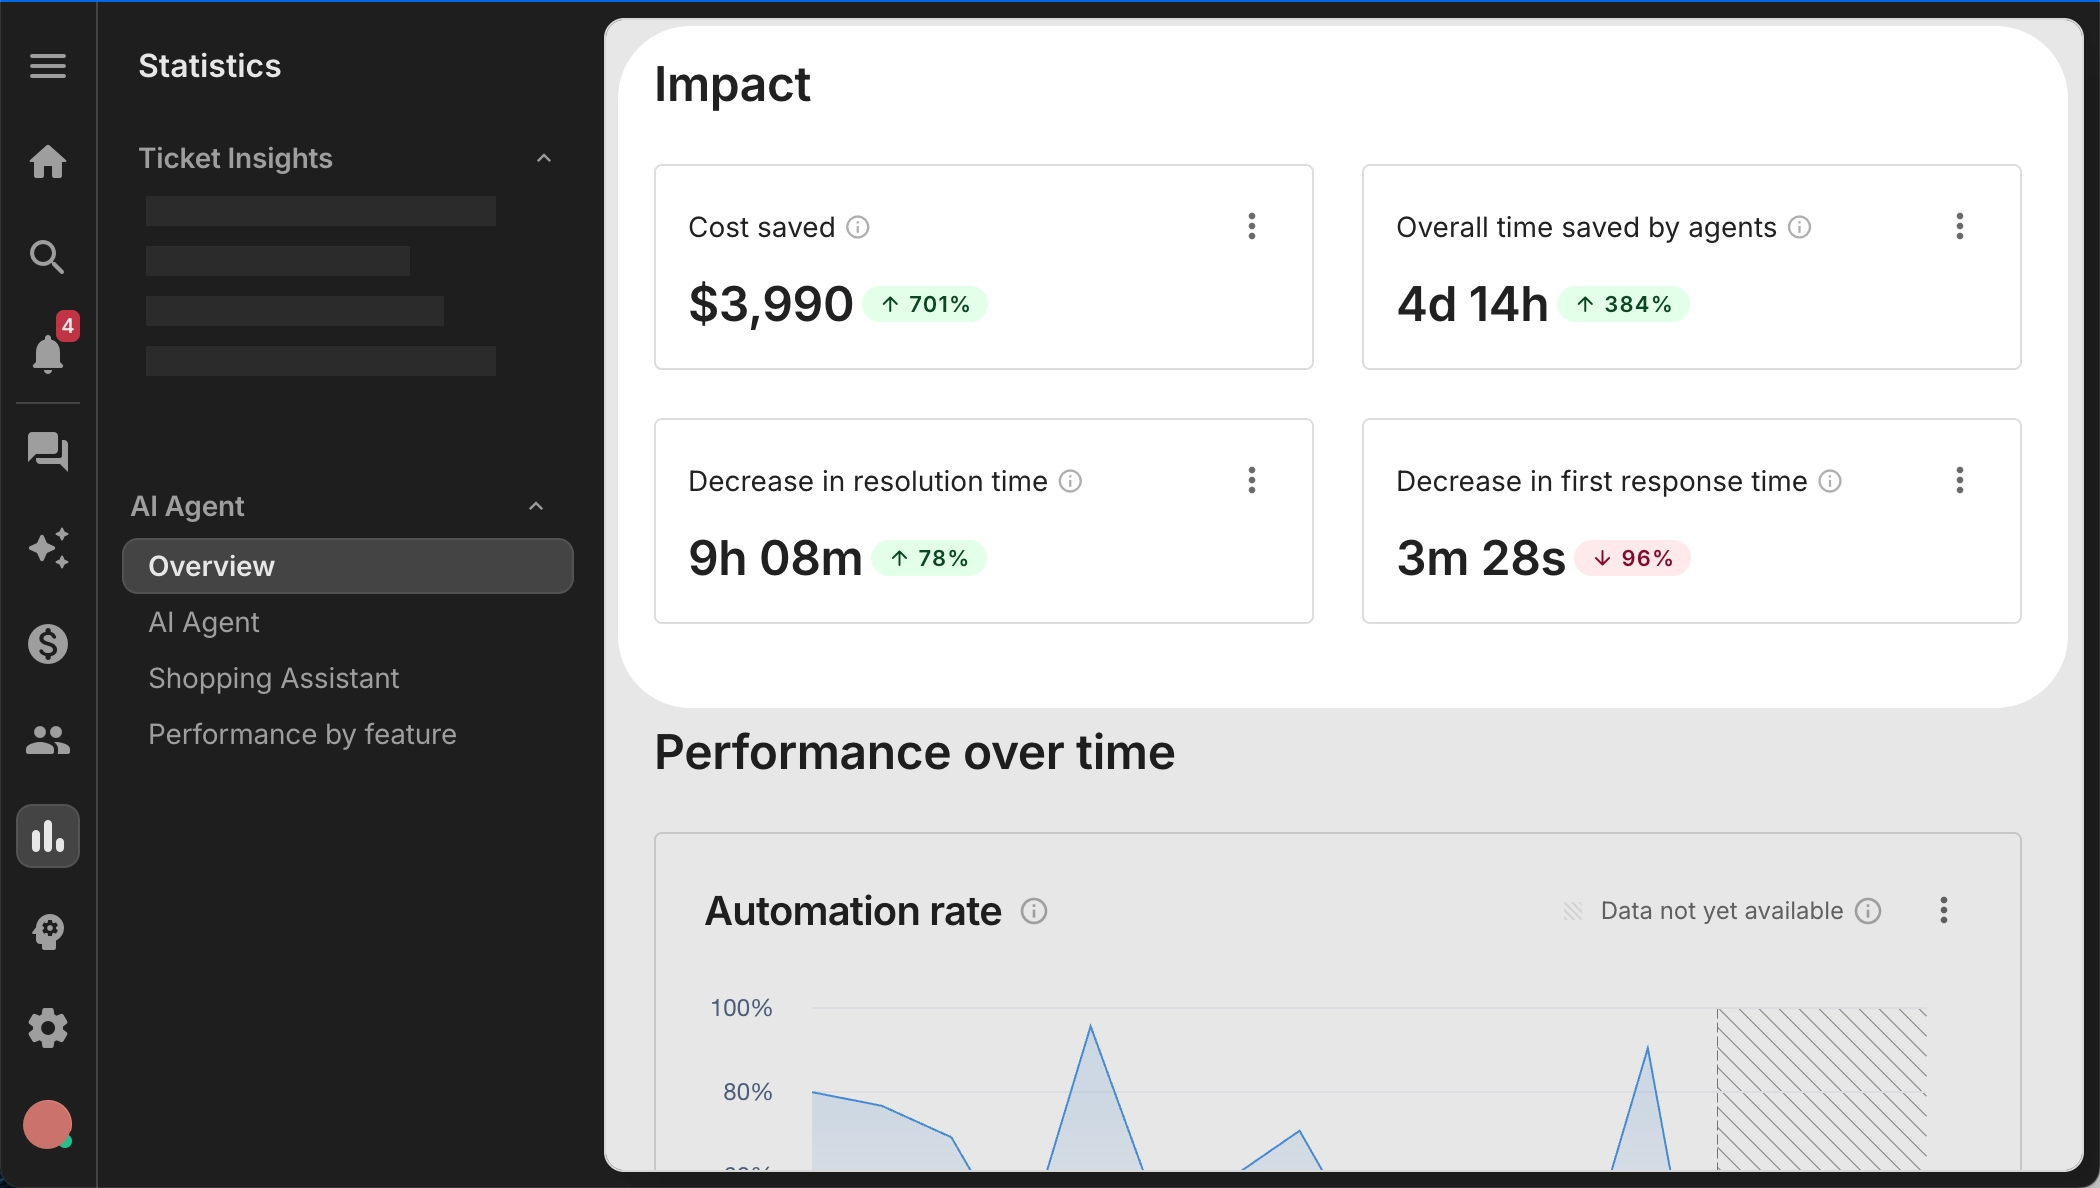Open three-dot menu on Overall time saved card
The width and height of the screenshot is (2100, 1188).
click(1960, 226)
